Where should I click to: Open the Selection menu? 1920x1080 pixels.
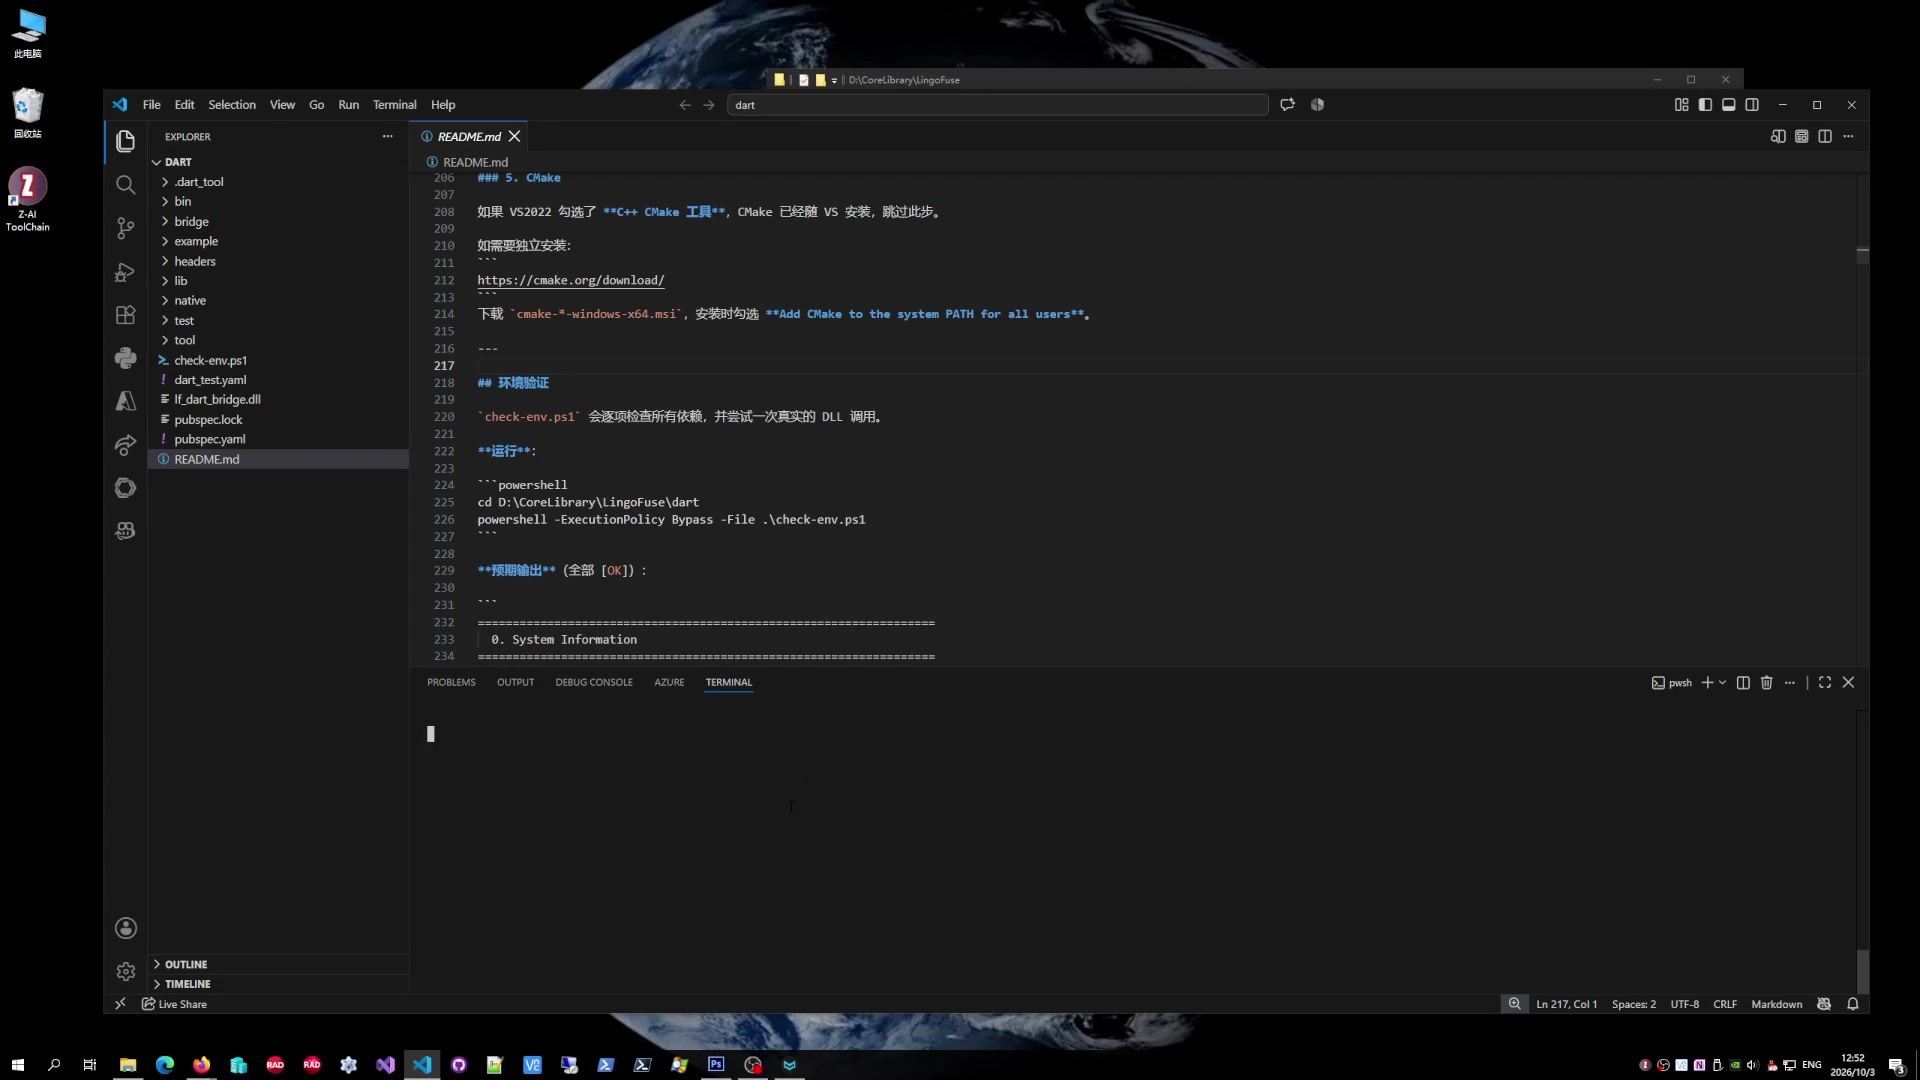pyautogui.click(x=232, y=105)
